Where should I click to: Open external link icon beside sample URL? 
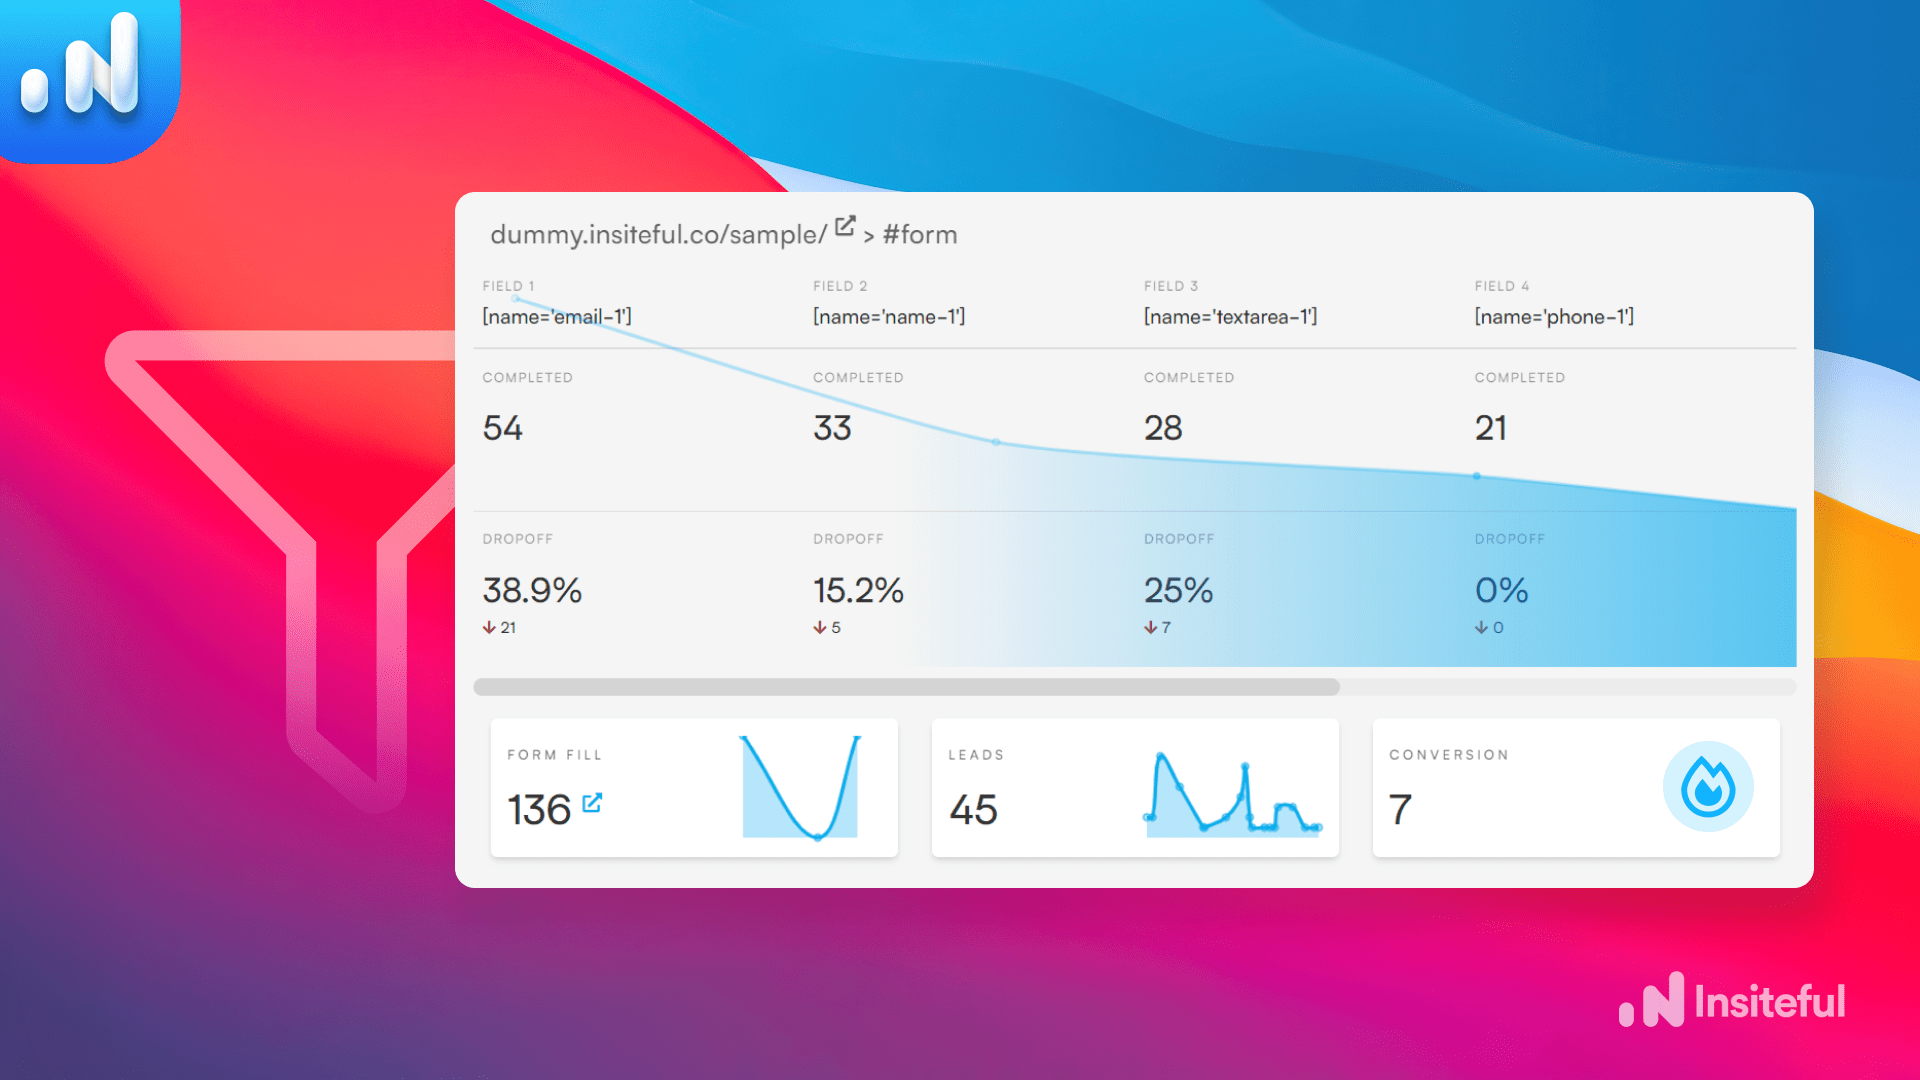point(845,226)
